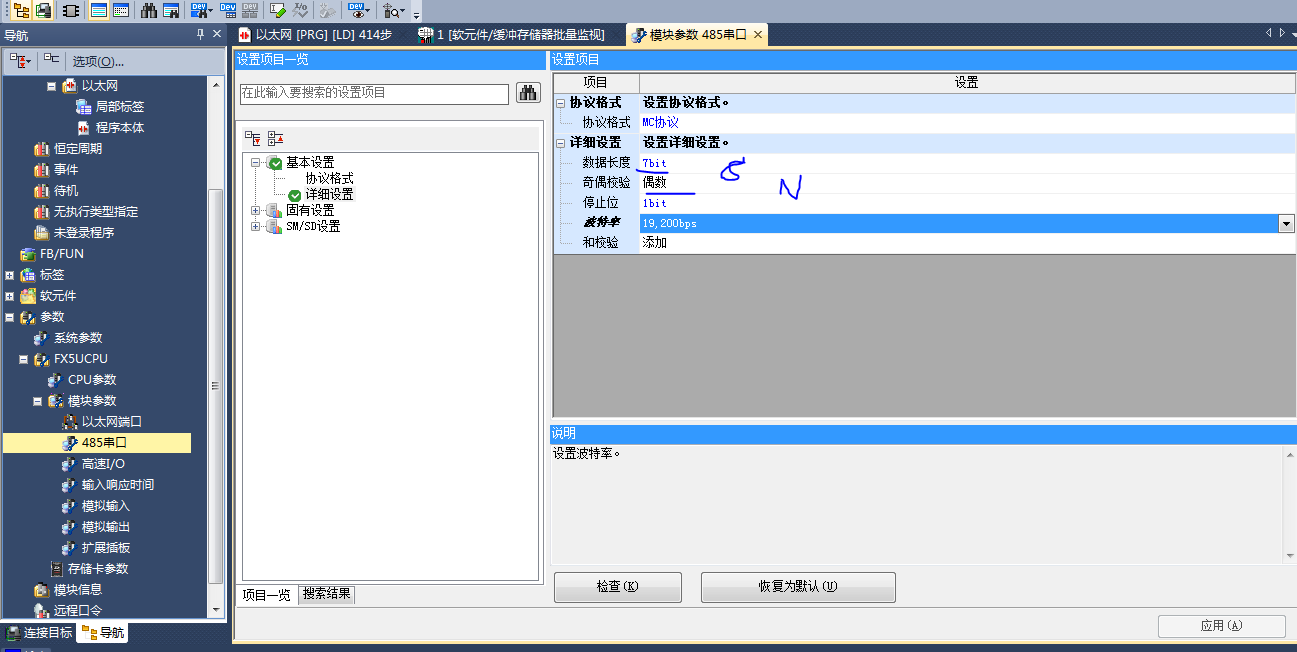1297x652 pixels.
Task: Expand the SM/SD设置 tree node
Action: 256,226
